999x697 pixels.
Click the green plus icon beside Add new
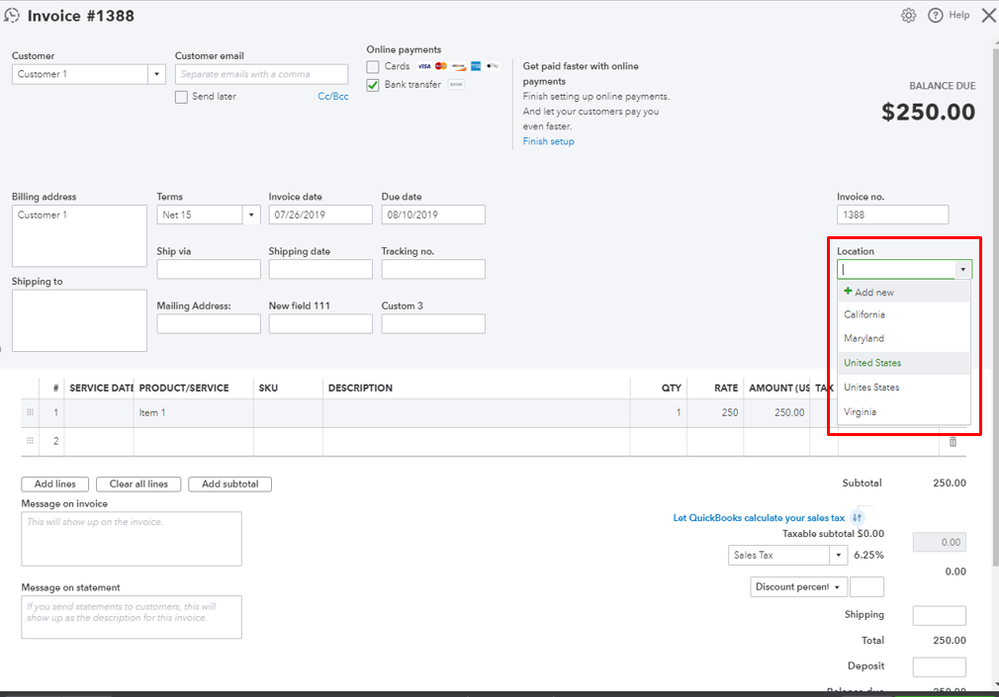pyautogui.click(x=847, y=291)
